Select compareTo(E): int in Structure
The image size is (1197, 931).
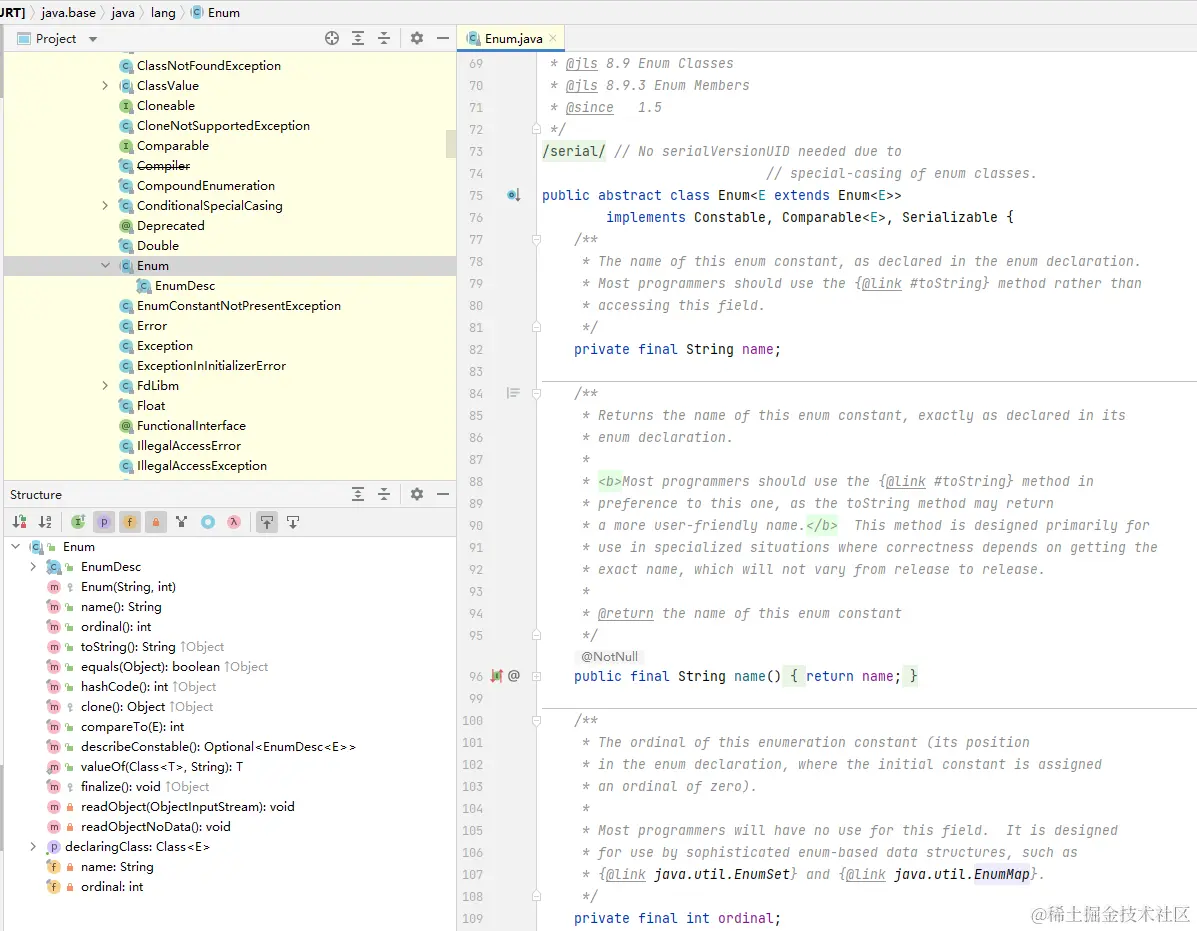(132, 726)
